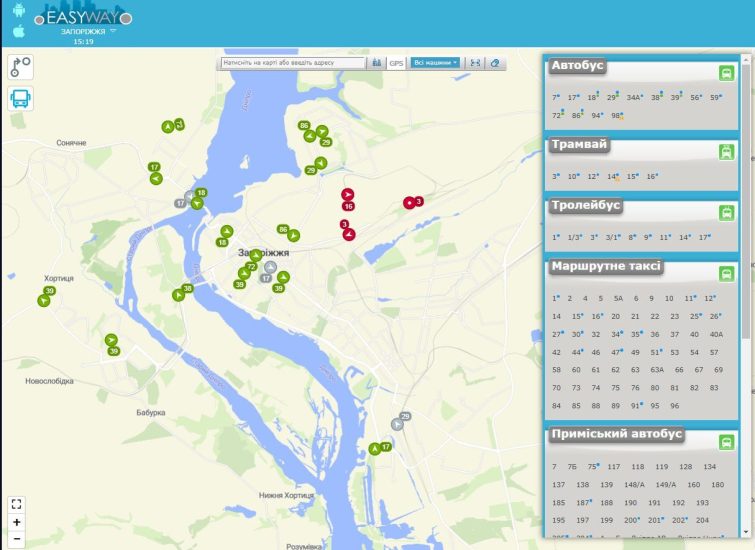
Task: Toggle the Трамвай category green icon
Action: (726, 152)
